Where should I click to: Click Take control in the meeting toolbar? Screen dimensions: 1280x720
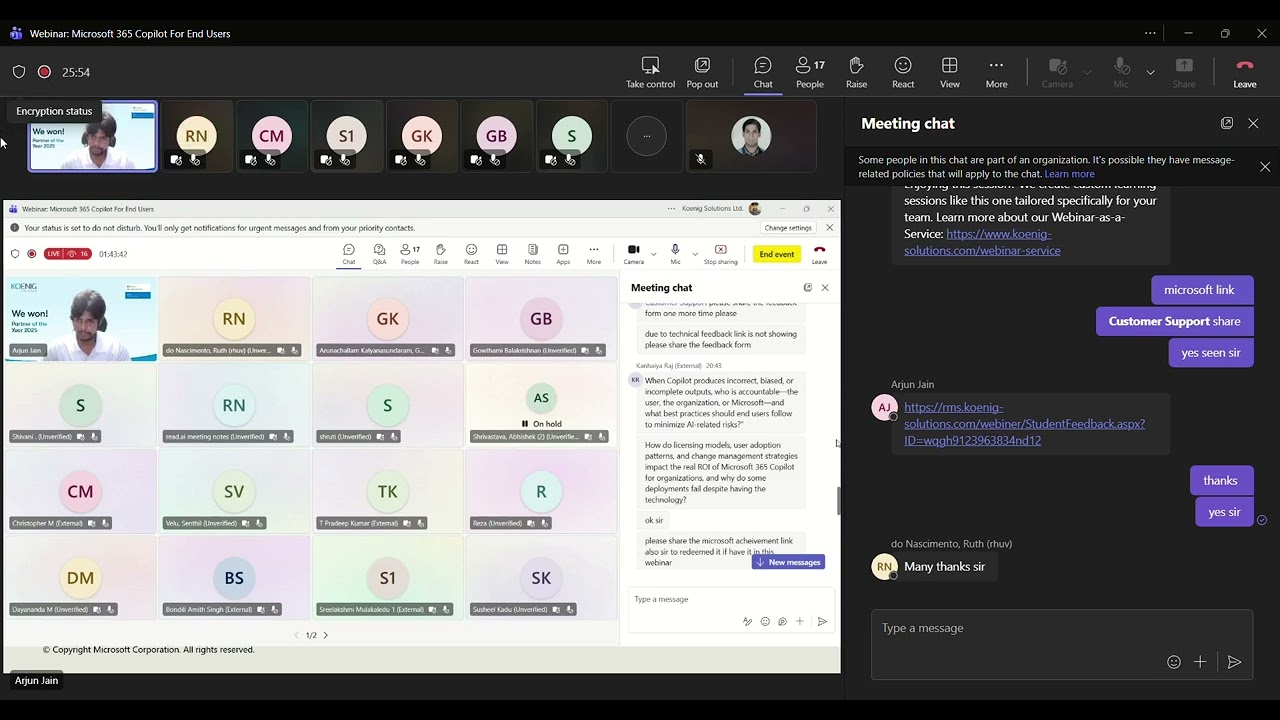[x=650, y=72]
